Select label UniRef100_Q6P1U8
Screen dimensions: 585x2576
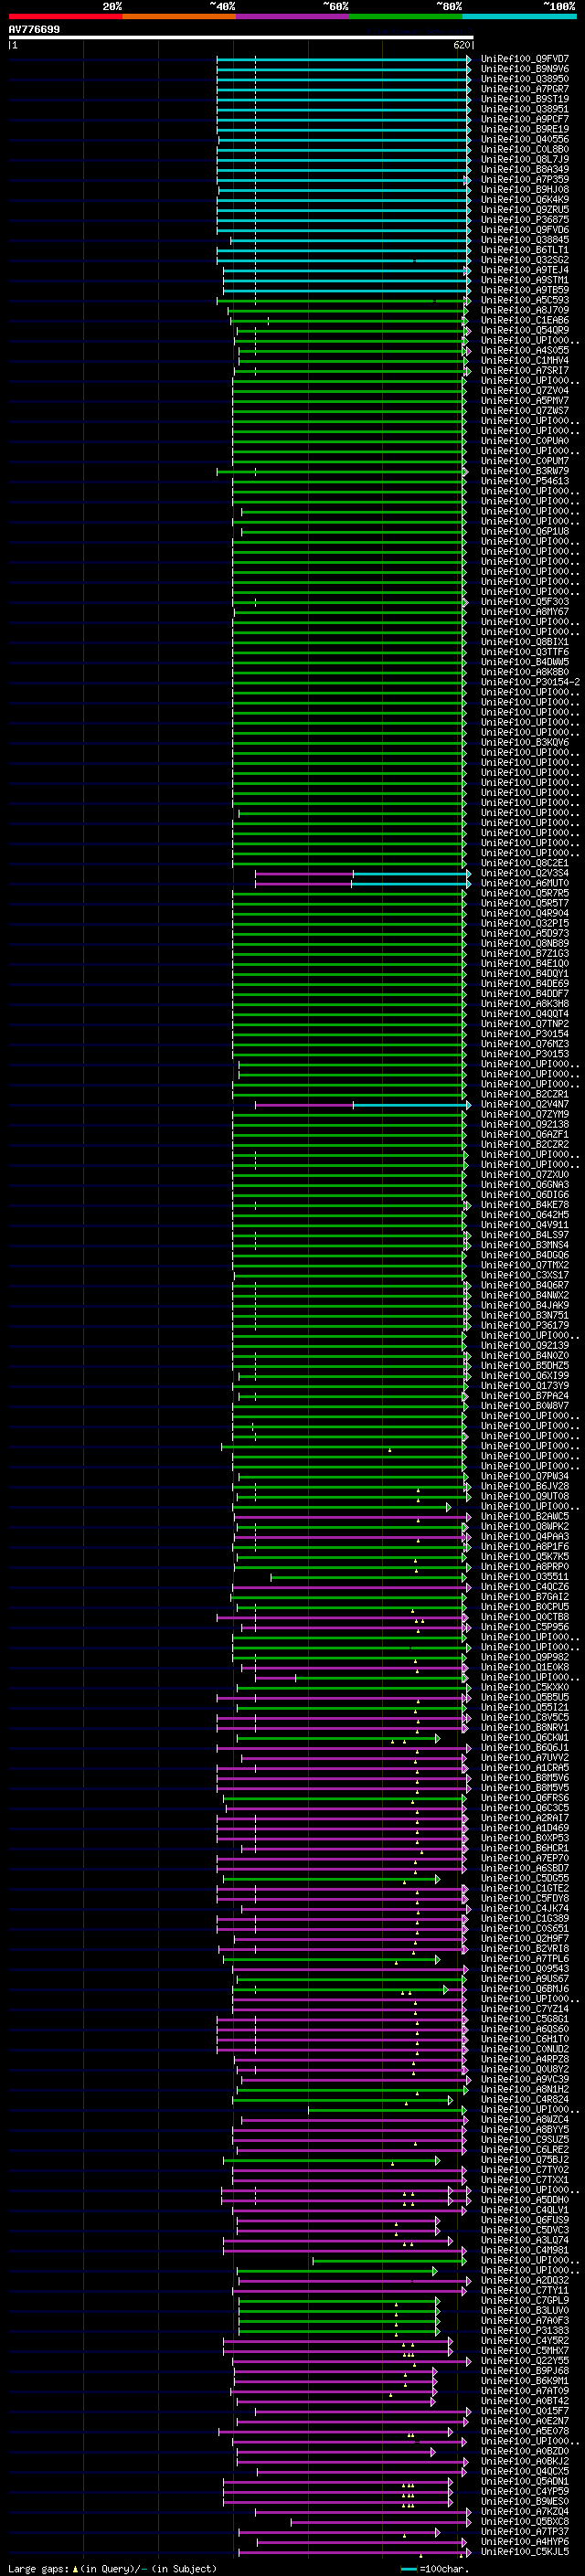click(524, 531)
